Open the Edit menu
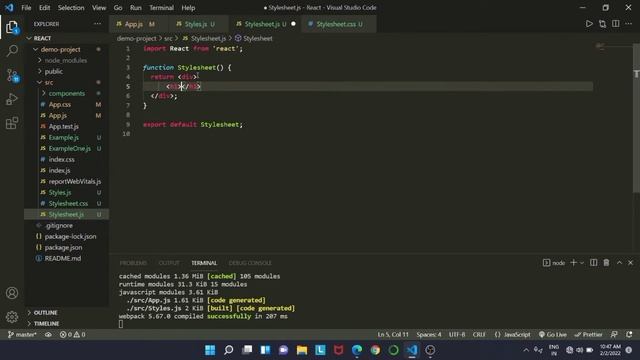This screenshot has height=360, width=640. pos(44,8)
